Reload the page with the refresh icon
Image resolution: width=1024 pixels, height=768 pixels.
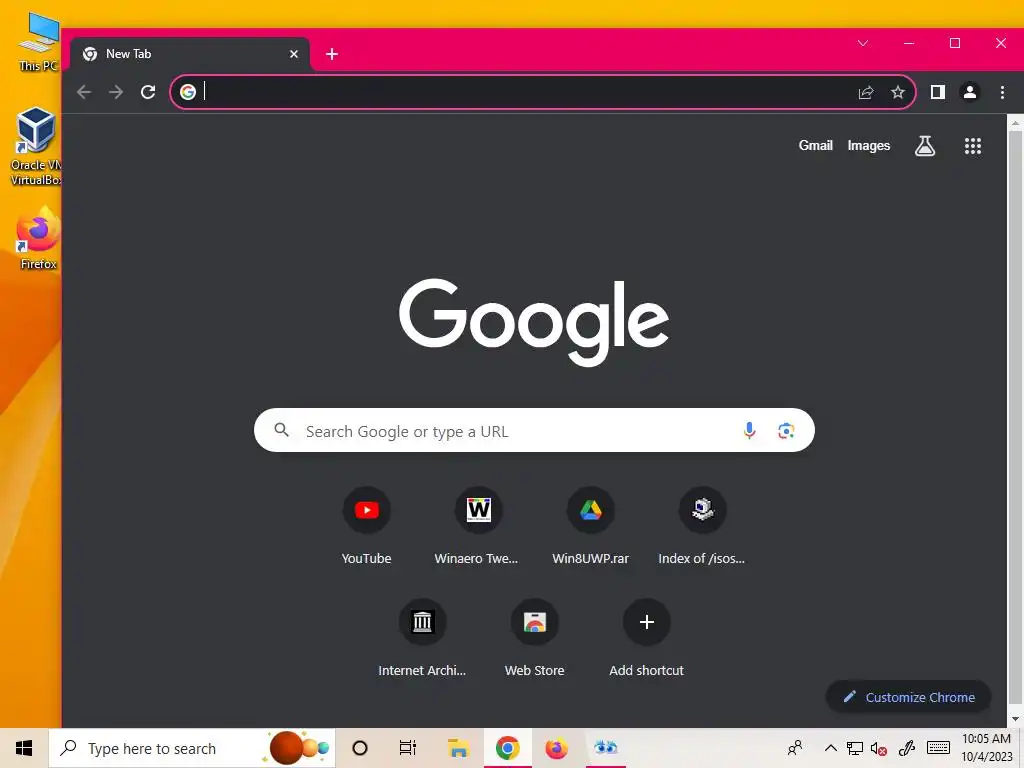click(x=148, y=92)
